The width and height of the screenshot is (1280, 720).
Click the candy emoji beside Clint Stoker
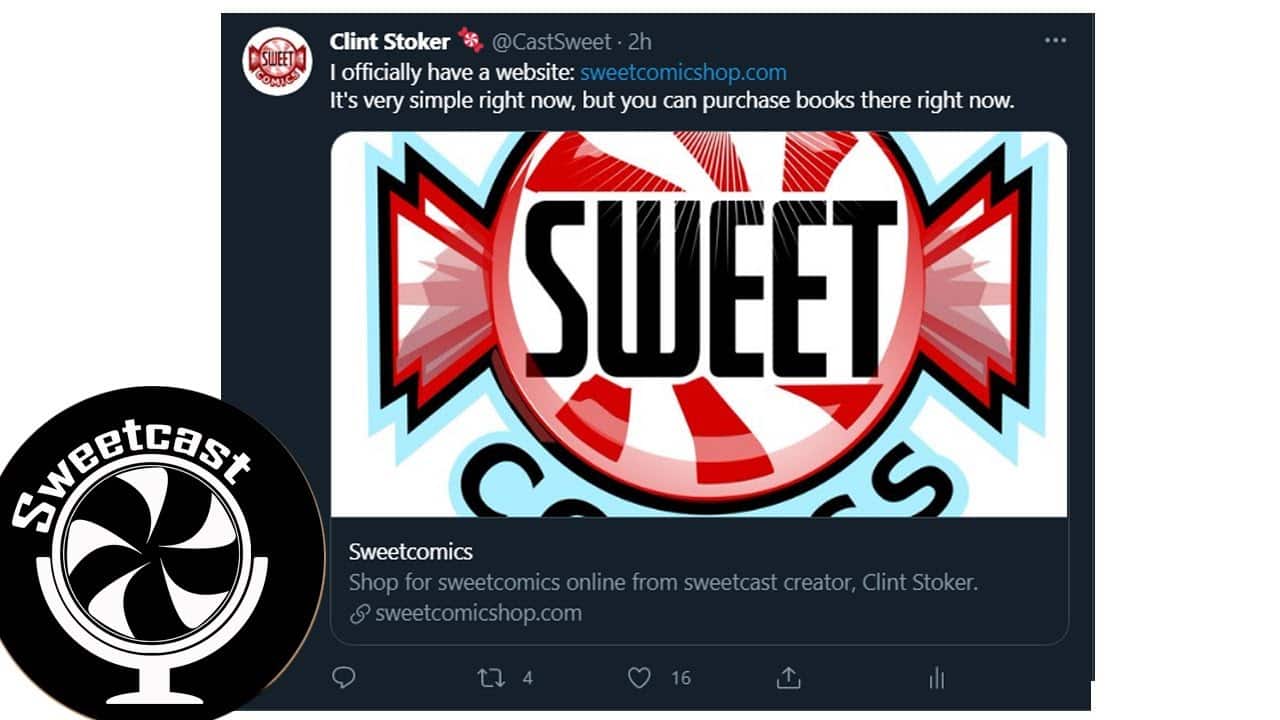(470, 41)
